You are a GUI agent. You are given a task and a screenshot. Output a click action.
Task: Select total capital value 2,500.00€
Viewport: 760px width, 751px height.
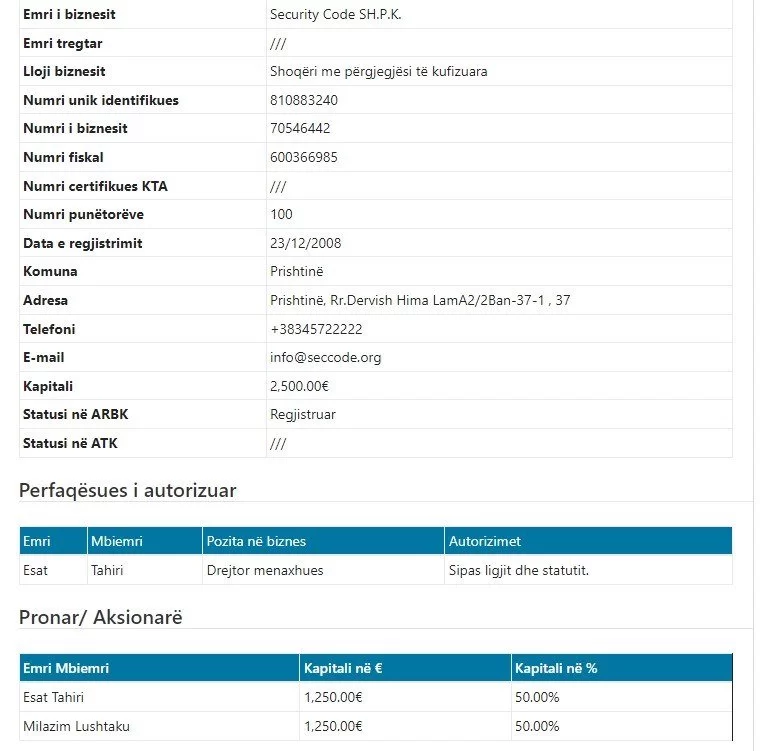pyautogui.click(x=299, y=386)
